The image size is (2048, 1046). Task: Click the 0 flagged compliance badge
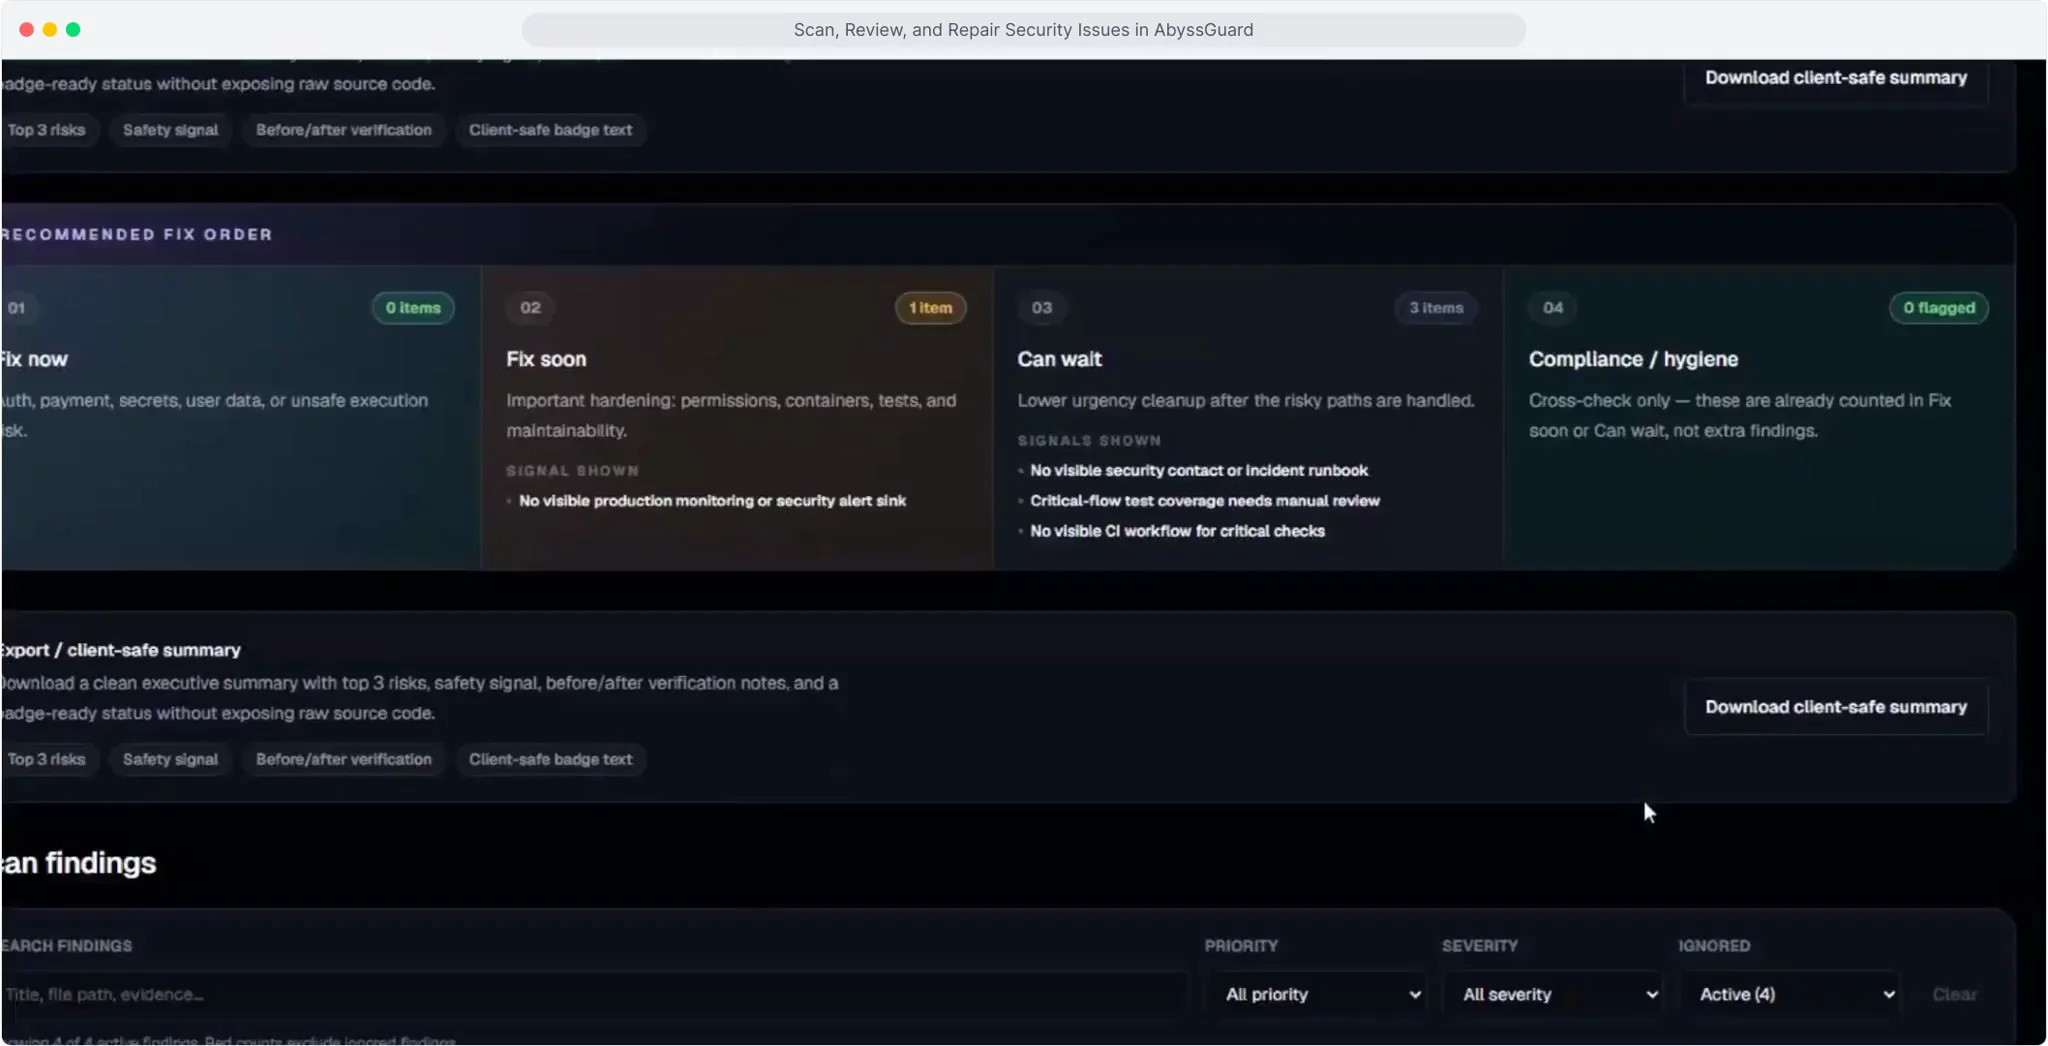(x=1938, y=308)
